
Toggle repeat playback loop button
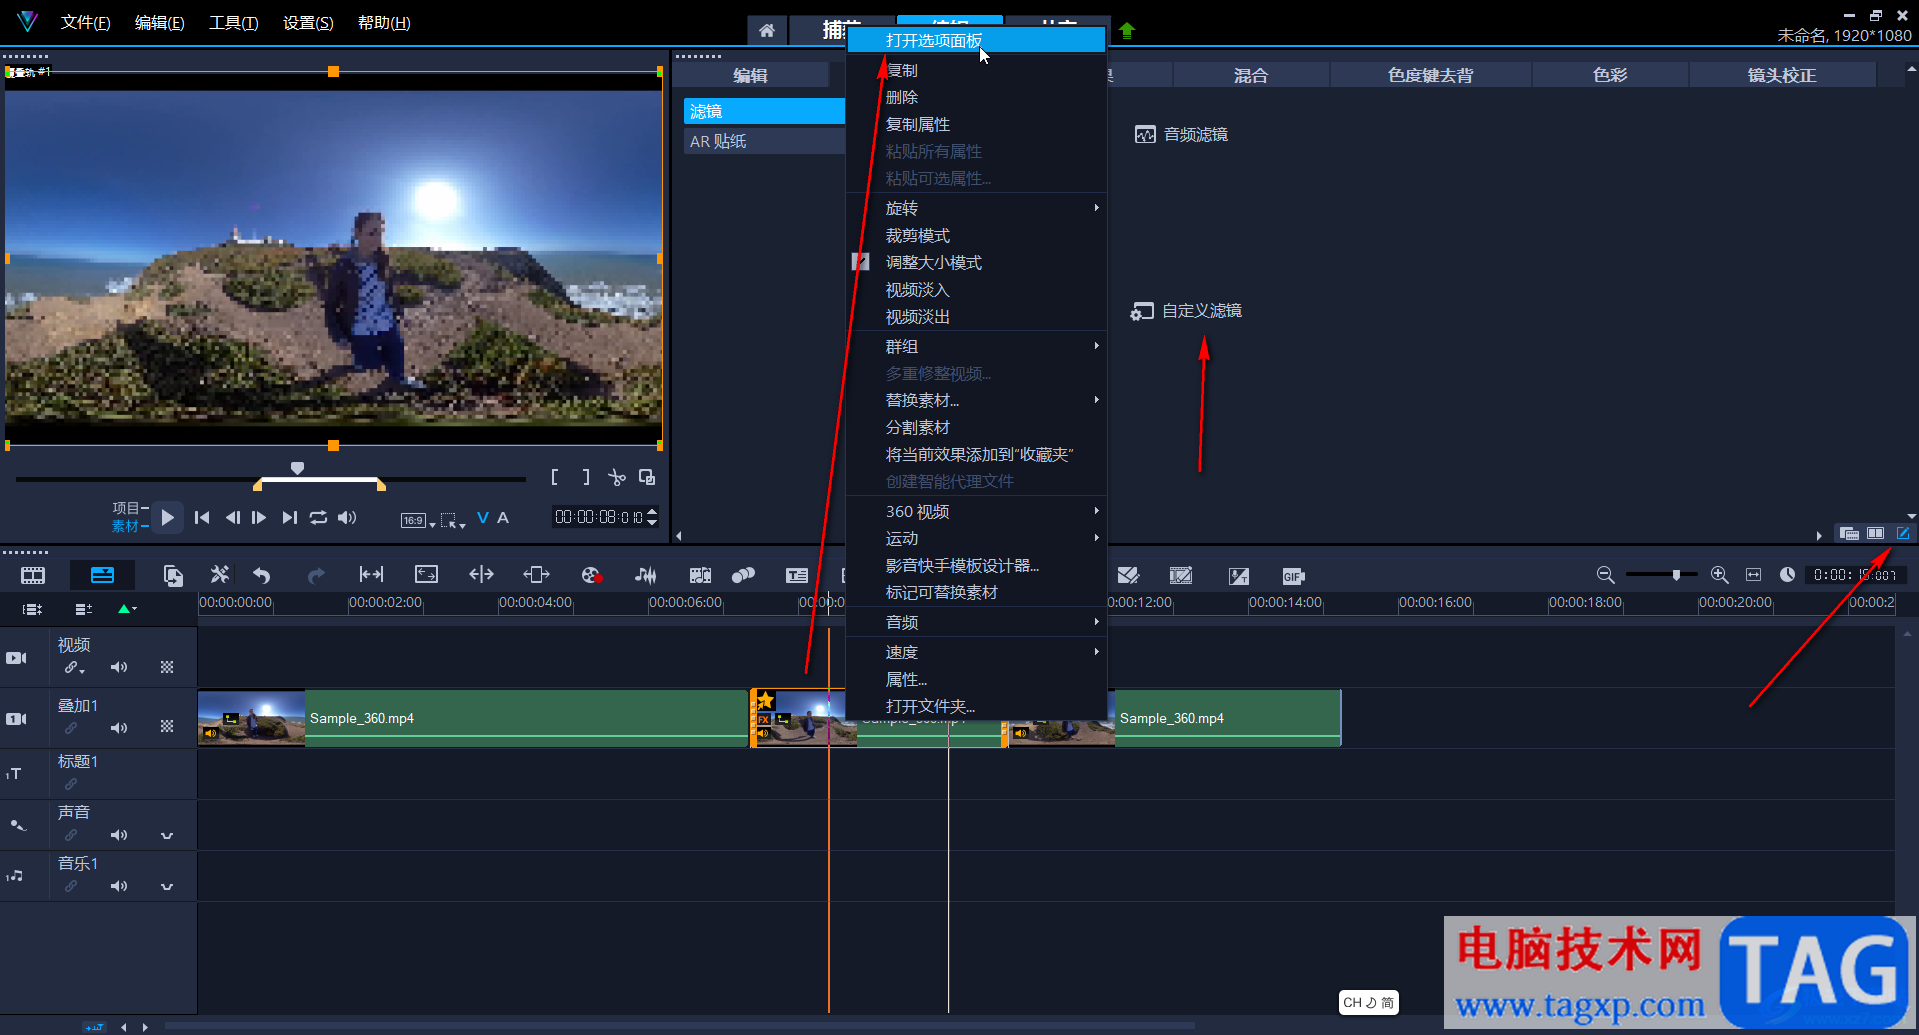(318, 517)
